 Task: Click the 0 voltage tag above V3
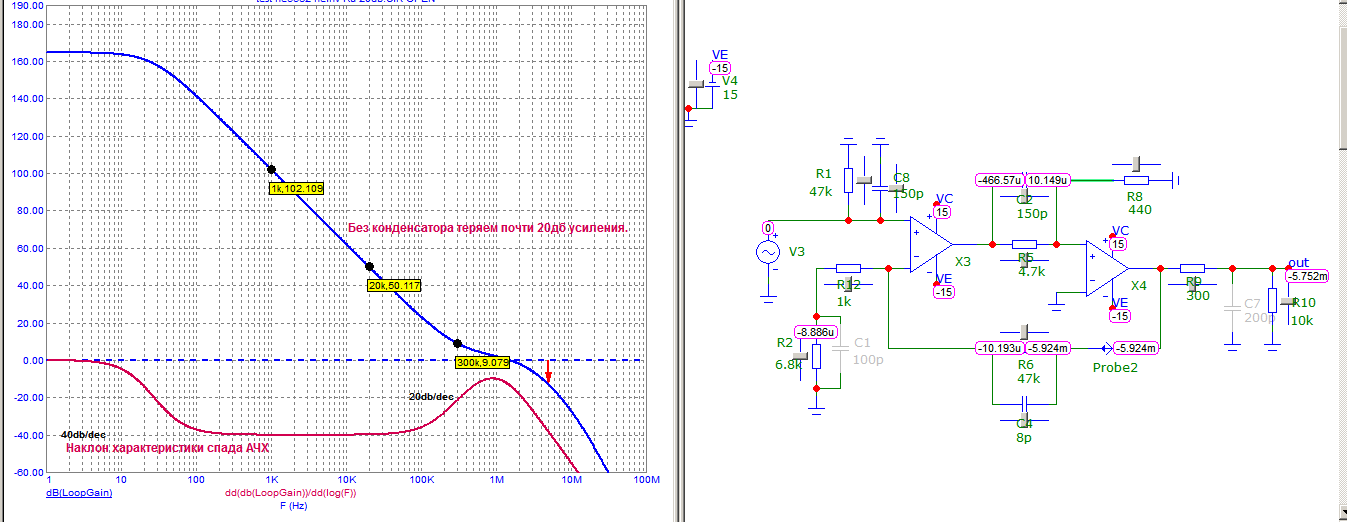(x=768, y=228)
